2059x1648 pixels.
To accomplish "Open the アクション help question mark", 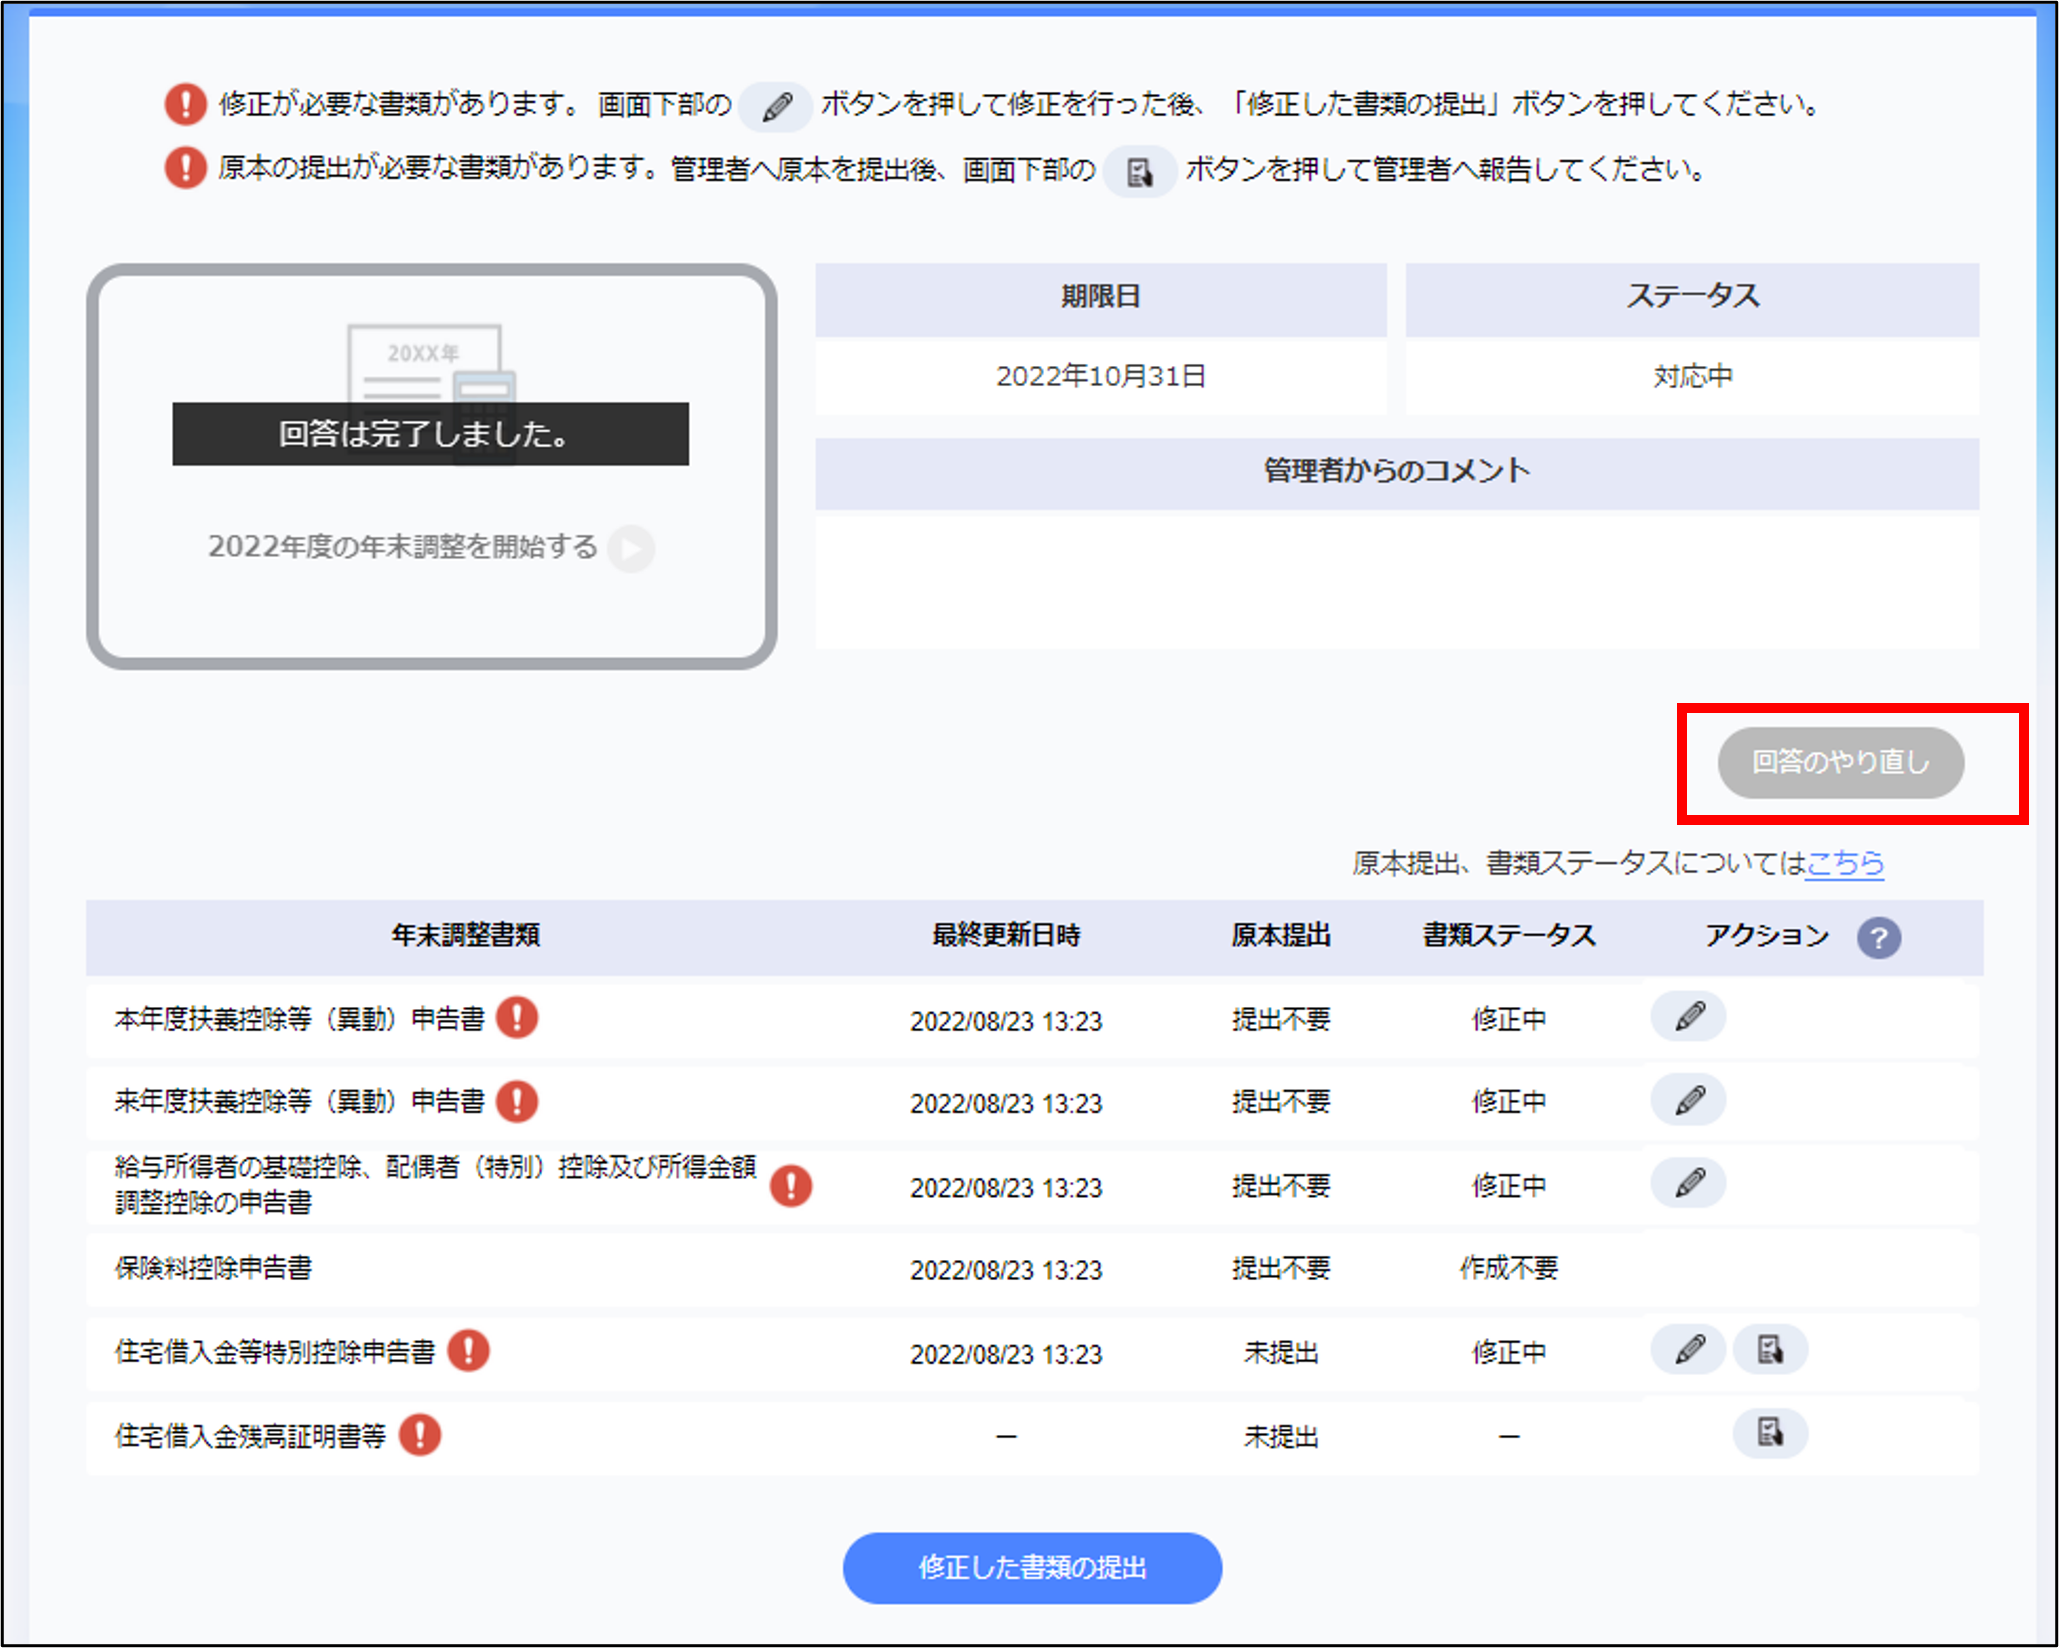I will coord(1878,937).
